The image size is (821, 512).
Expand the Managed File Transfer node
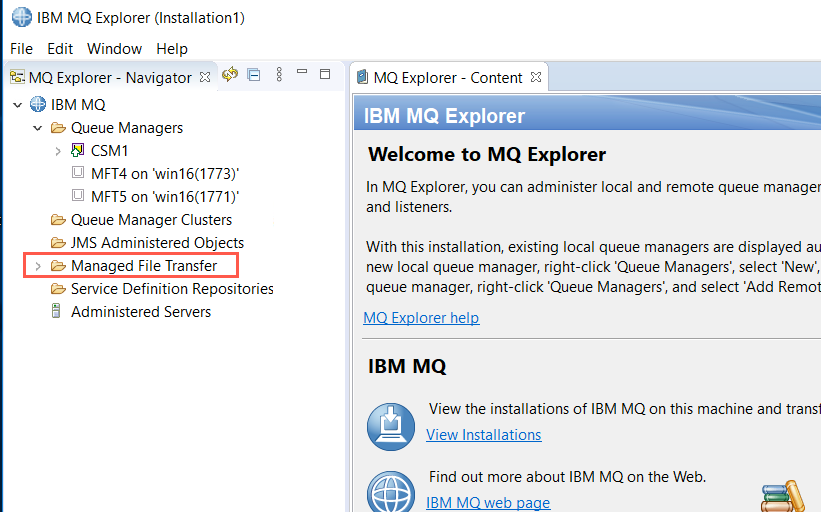38,266
